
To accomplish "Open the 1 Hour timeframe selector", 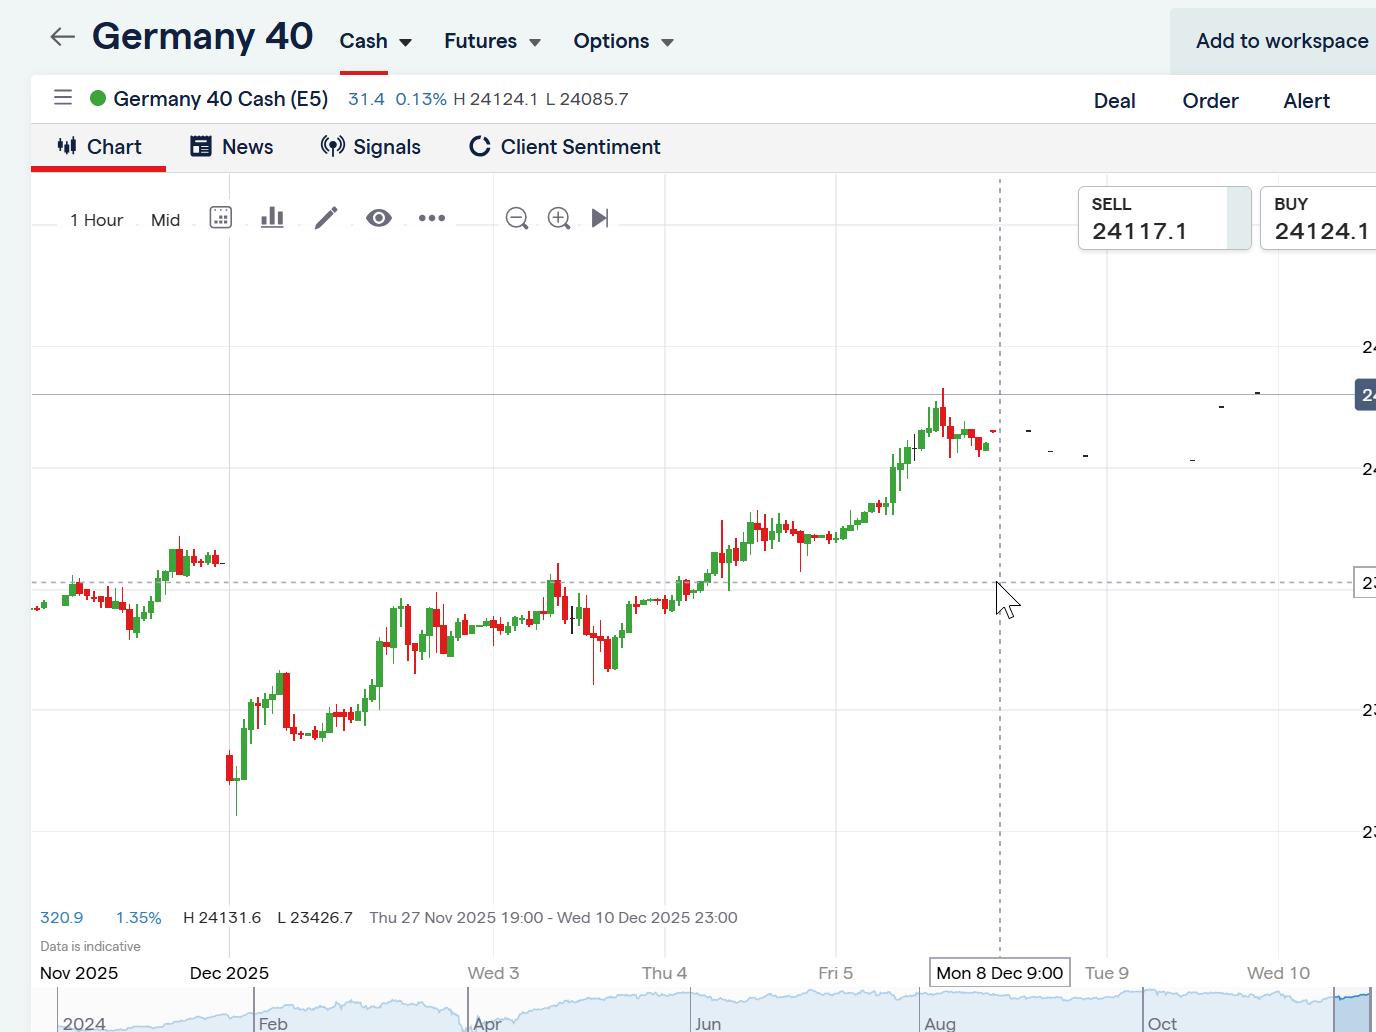I will point(96,220).
